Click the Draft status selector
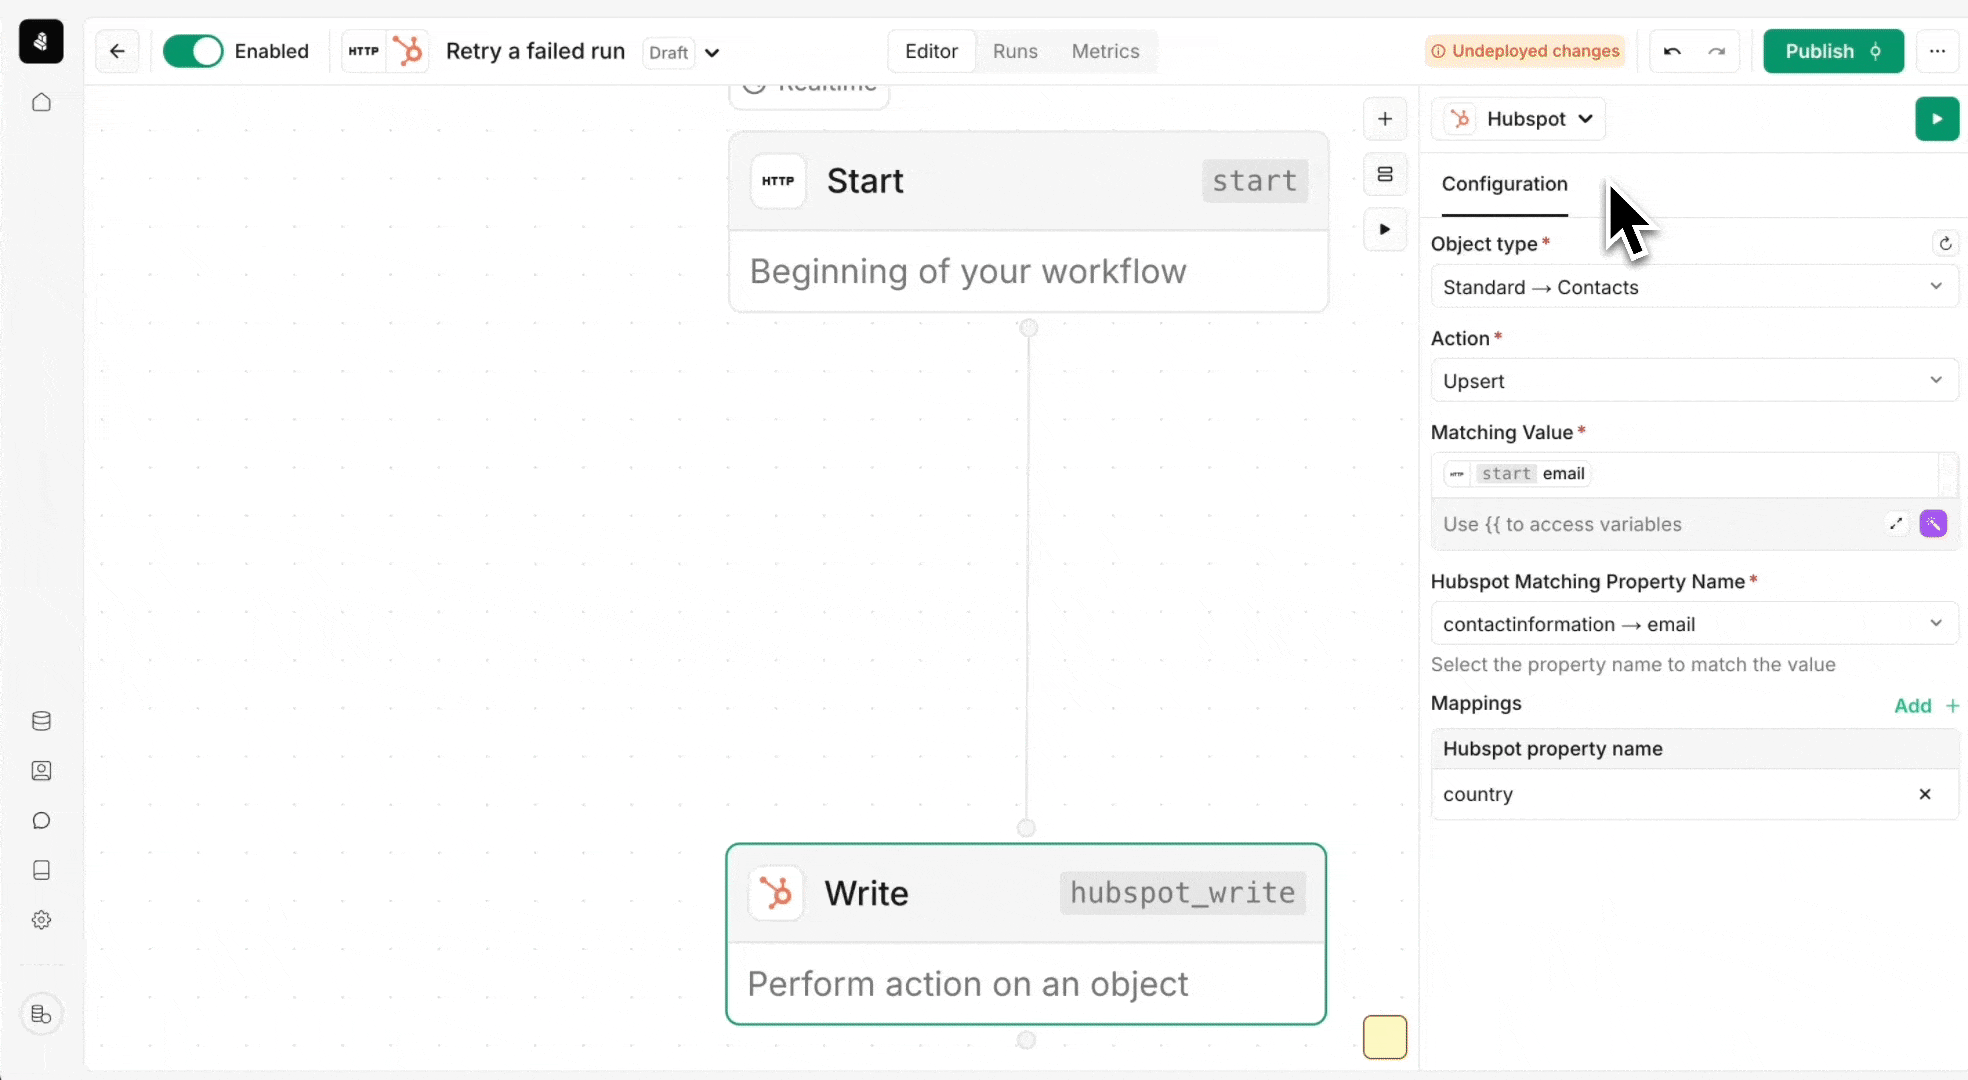This screenshot has width=1968, height=1080. pyautogui.click(x=682, y=51)
